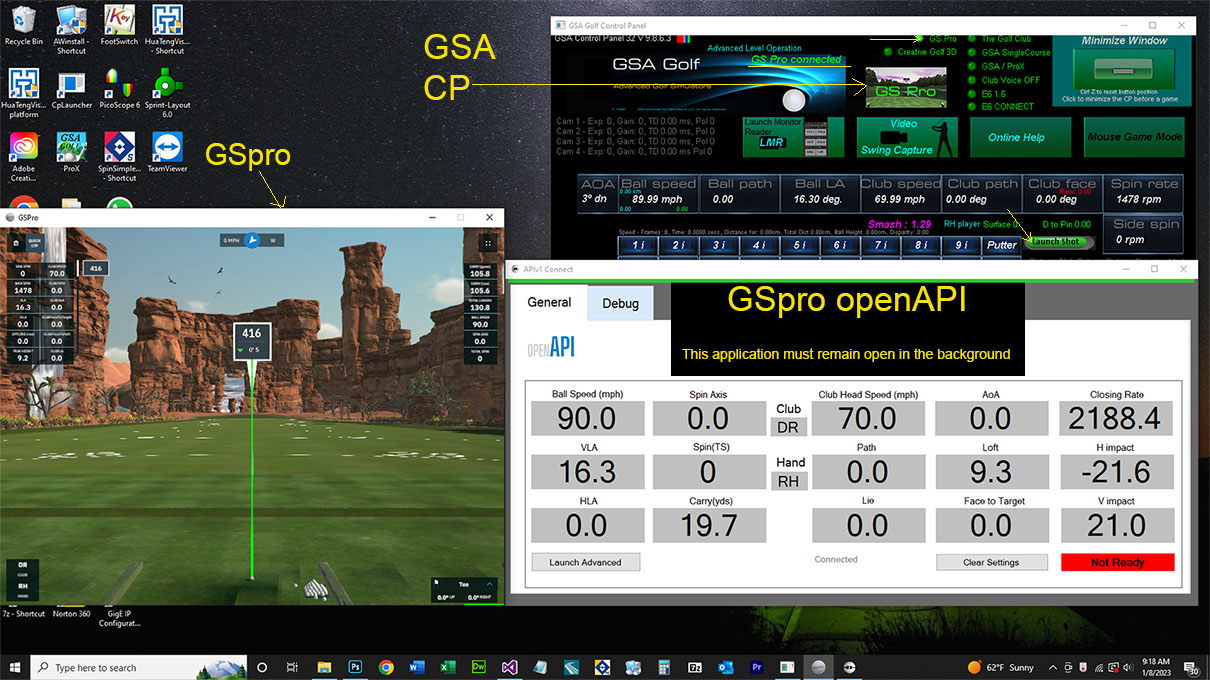Switch to the General tab in APIv1 Connect

(x=549, y=302)
